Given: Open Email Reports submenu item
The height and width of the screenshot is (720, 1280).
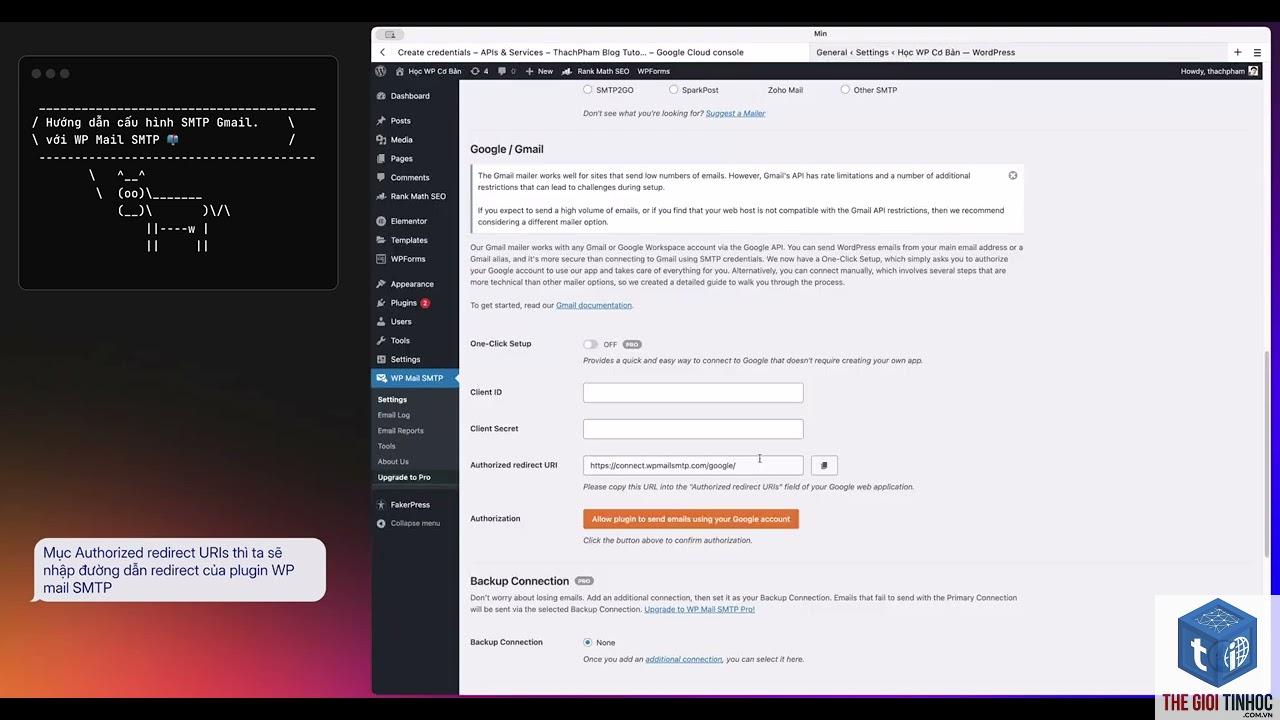Looking at the screenshot, I should (x=401, y=431).
